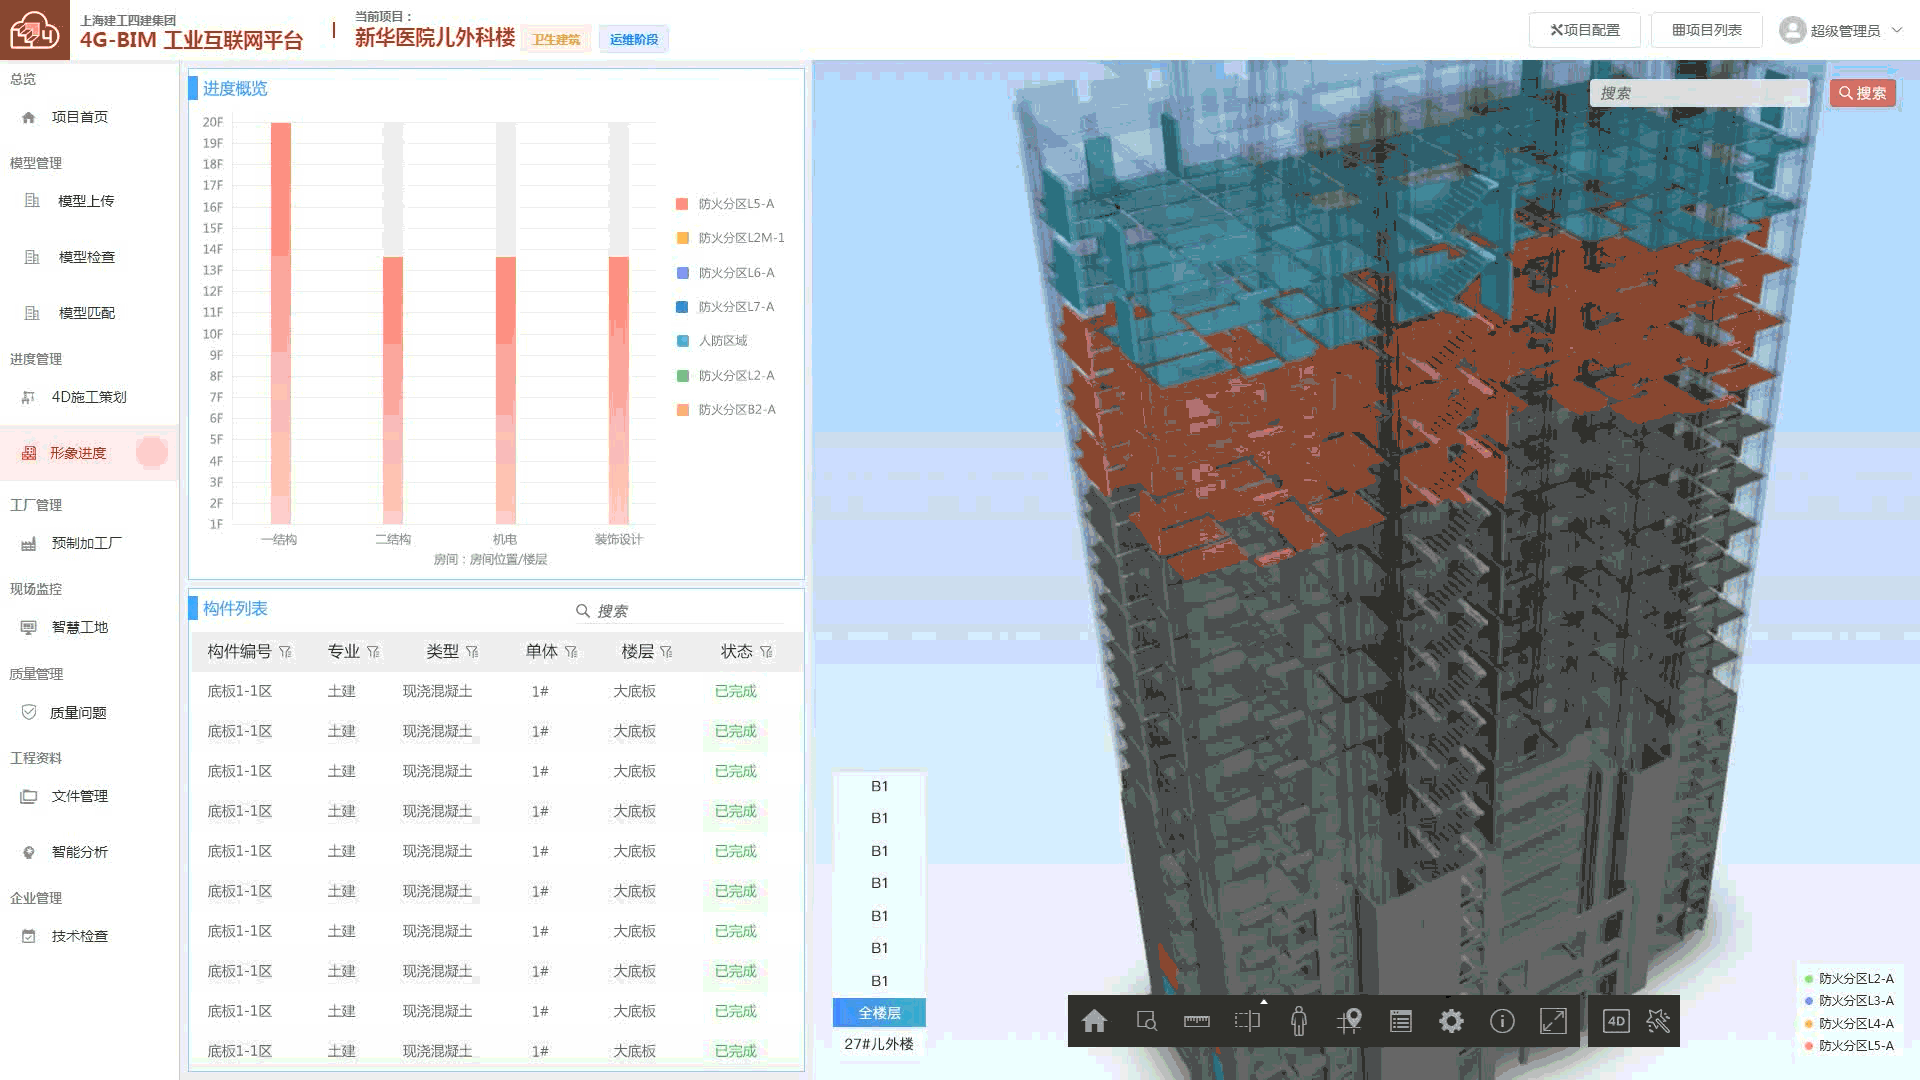
Task: Activate the section cut tool
Action: (x=1247, y=1021)
